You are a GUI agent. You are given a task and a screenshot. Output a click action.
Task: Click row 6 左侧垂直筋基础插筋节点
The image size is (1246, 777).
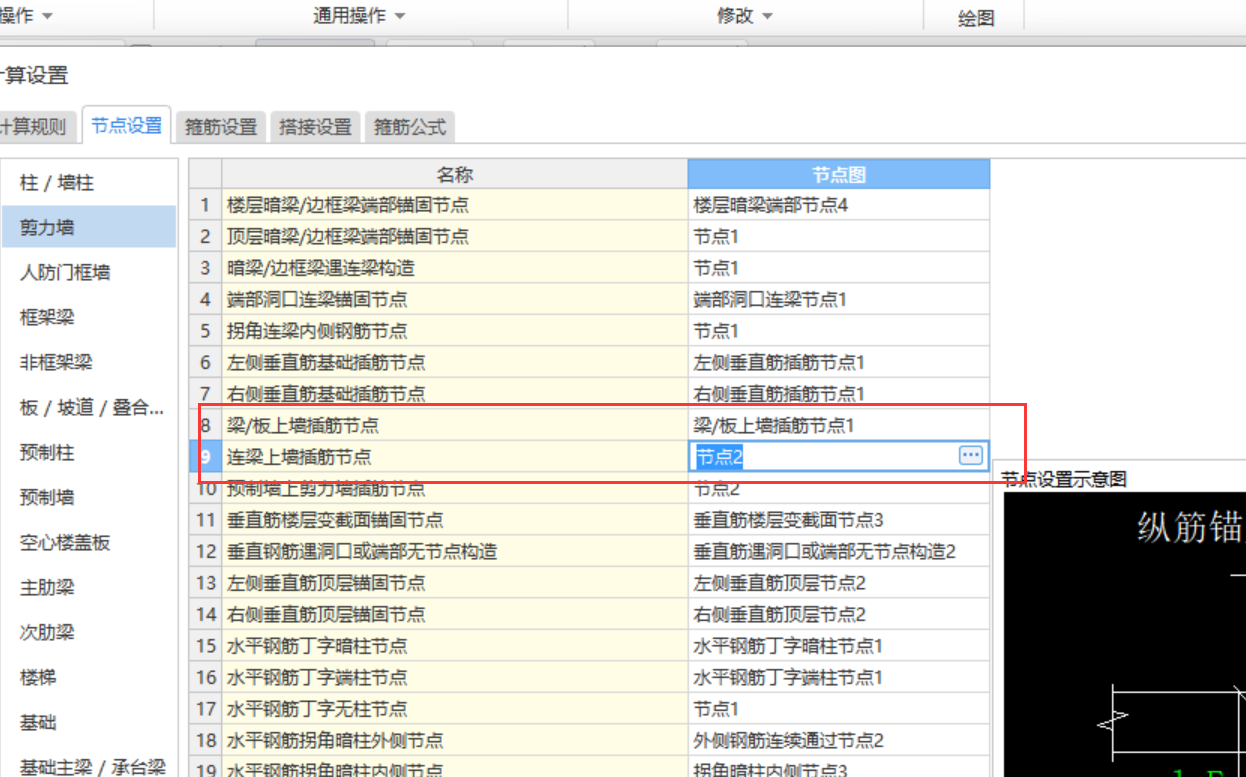[455, 362]
